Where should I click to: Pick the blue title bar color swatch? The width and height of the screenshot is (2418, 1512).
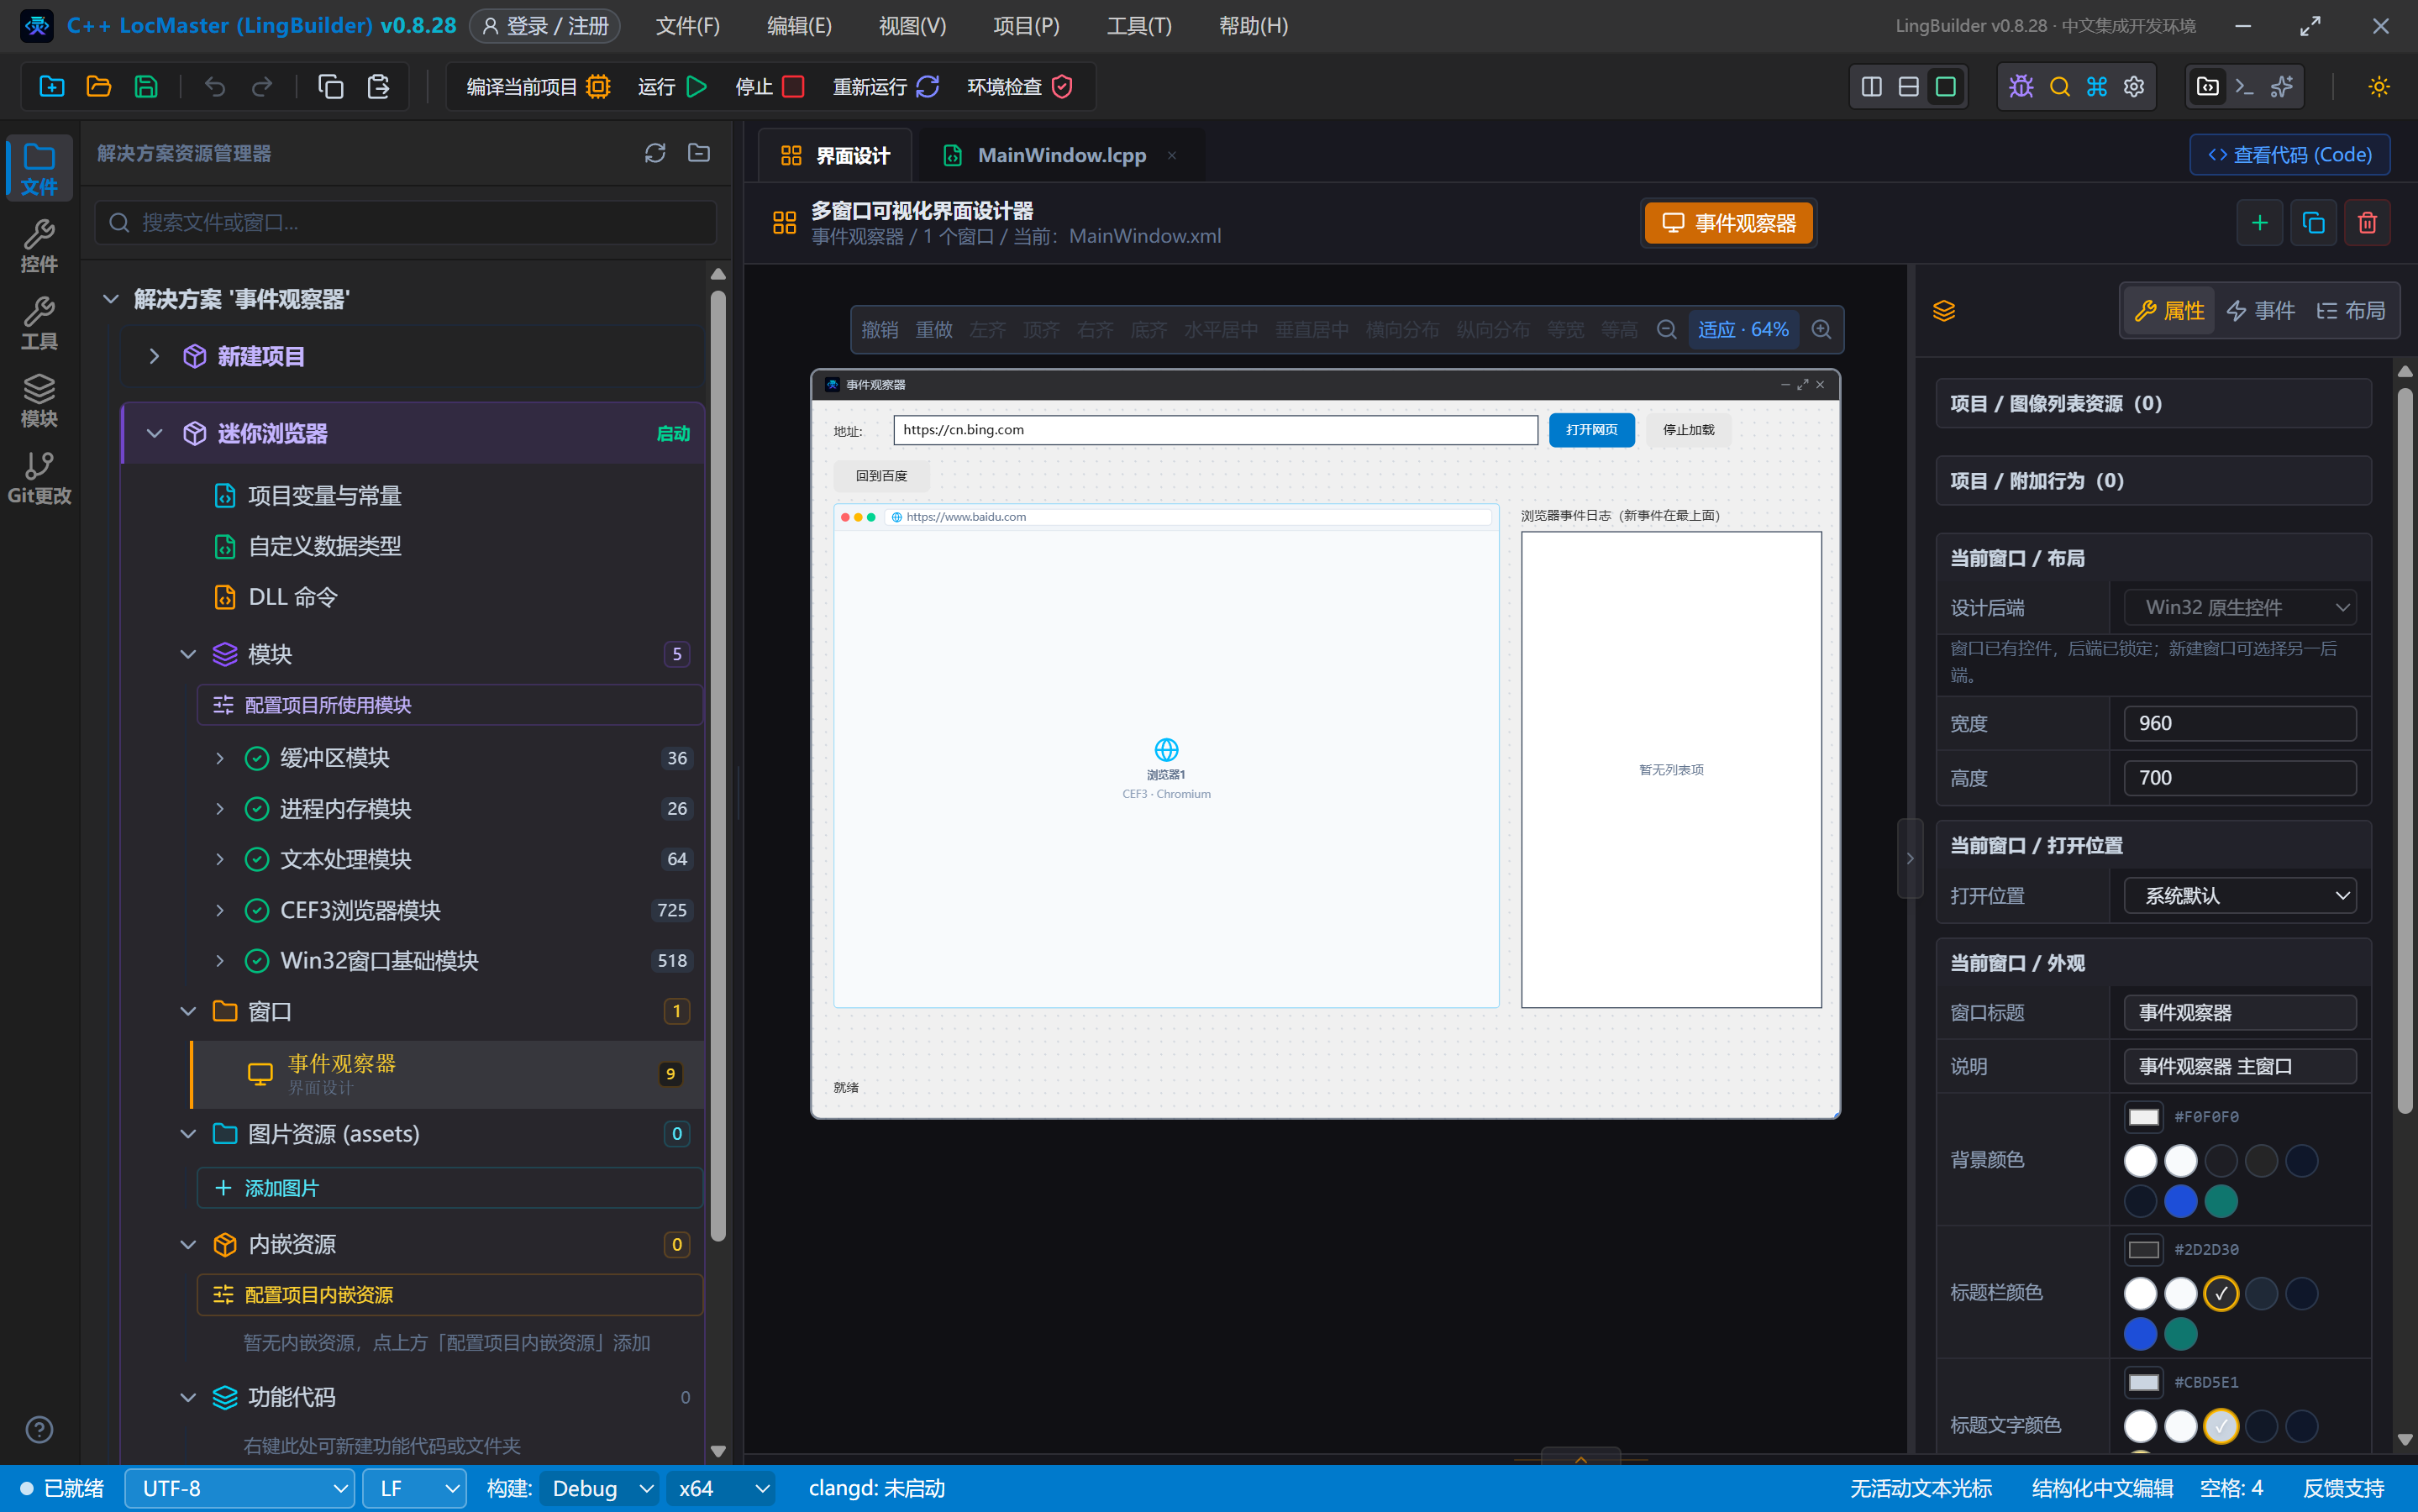(2140, 1334)
